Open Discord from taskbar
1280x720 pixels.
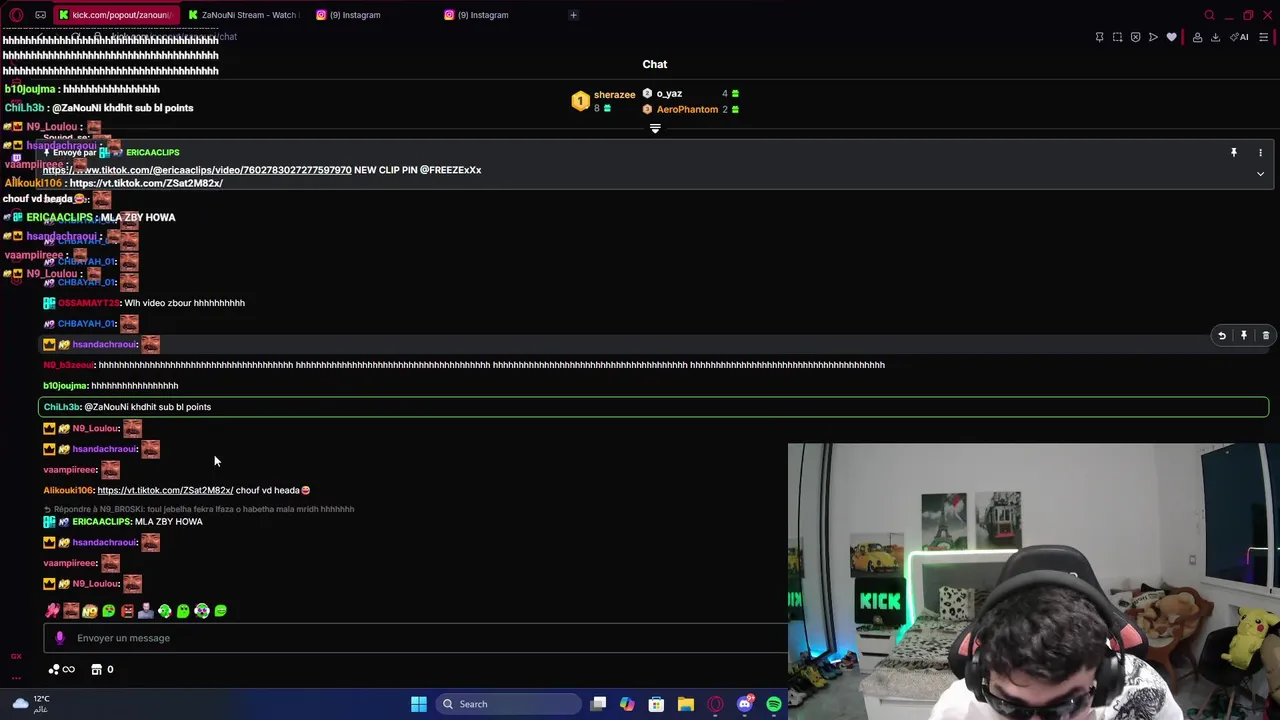point(744,704)
